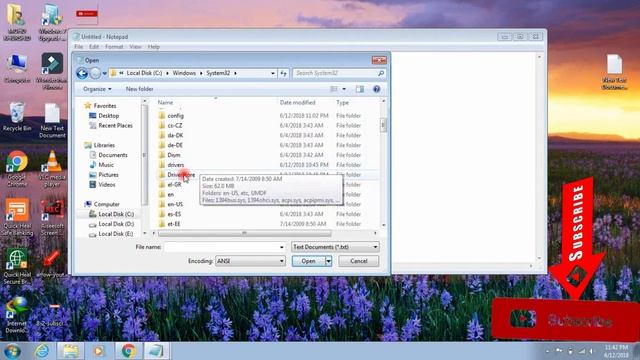This screenshot has width=640, height=360.
Task: Select Music library in navigation pane
Action: click(106, 165)
